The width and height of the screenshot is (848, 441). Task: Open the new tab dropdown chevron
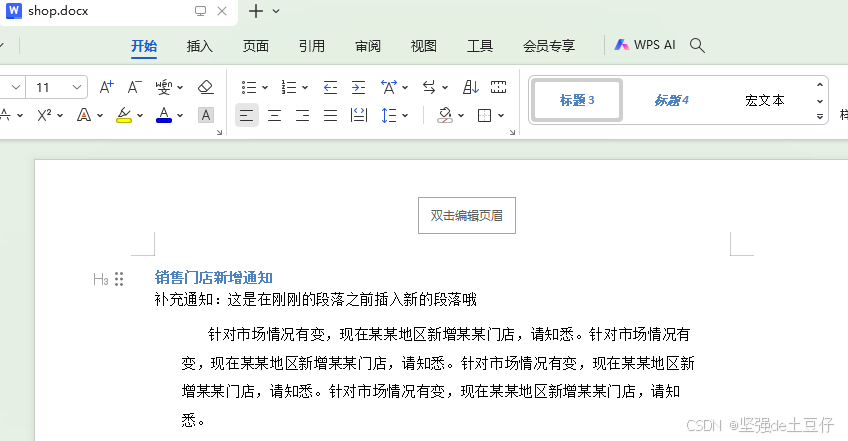click(x=276, y=11)
